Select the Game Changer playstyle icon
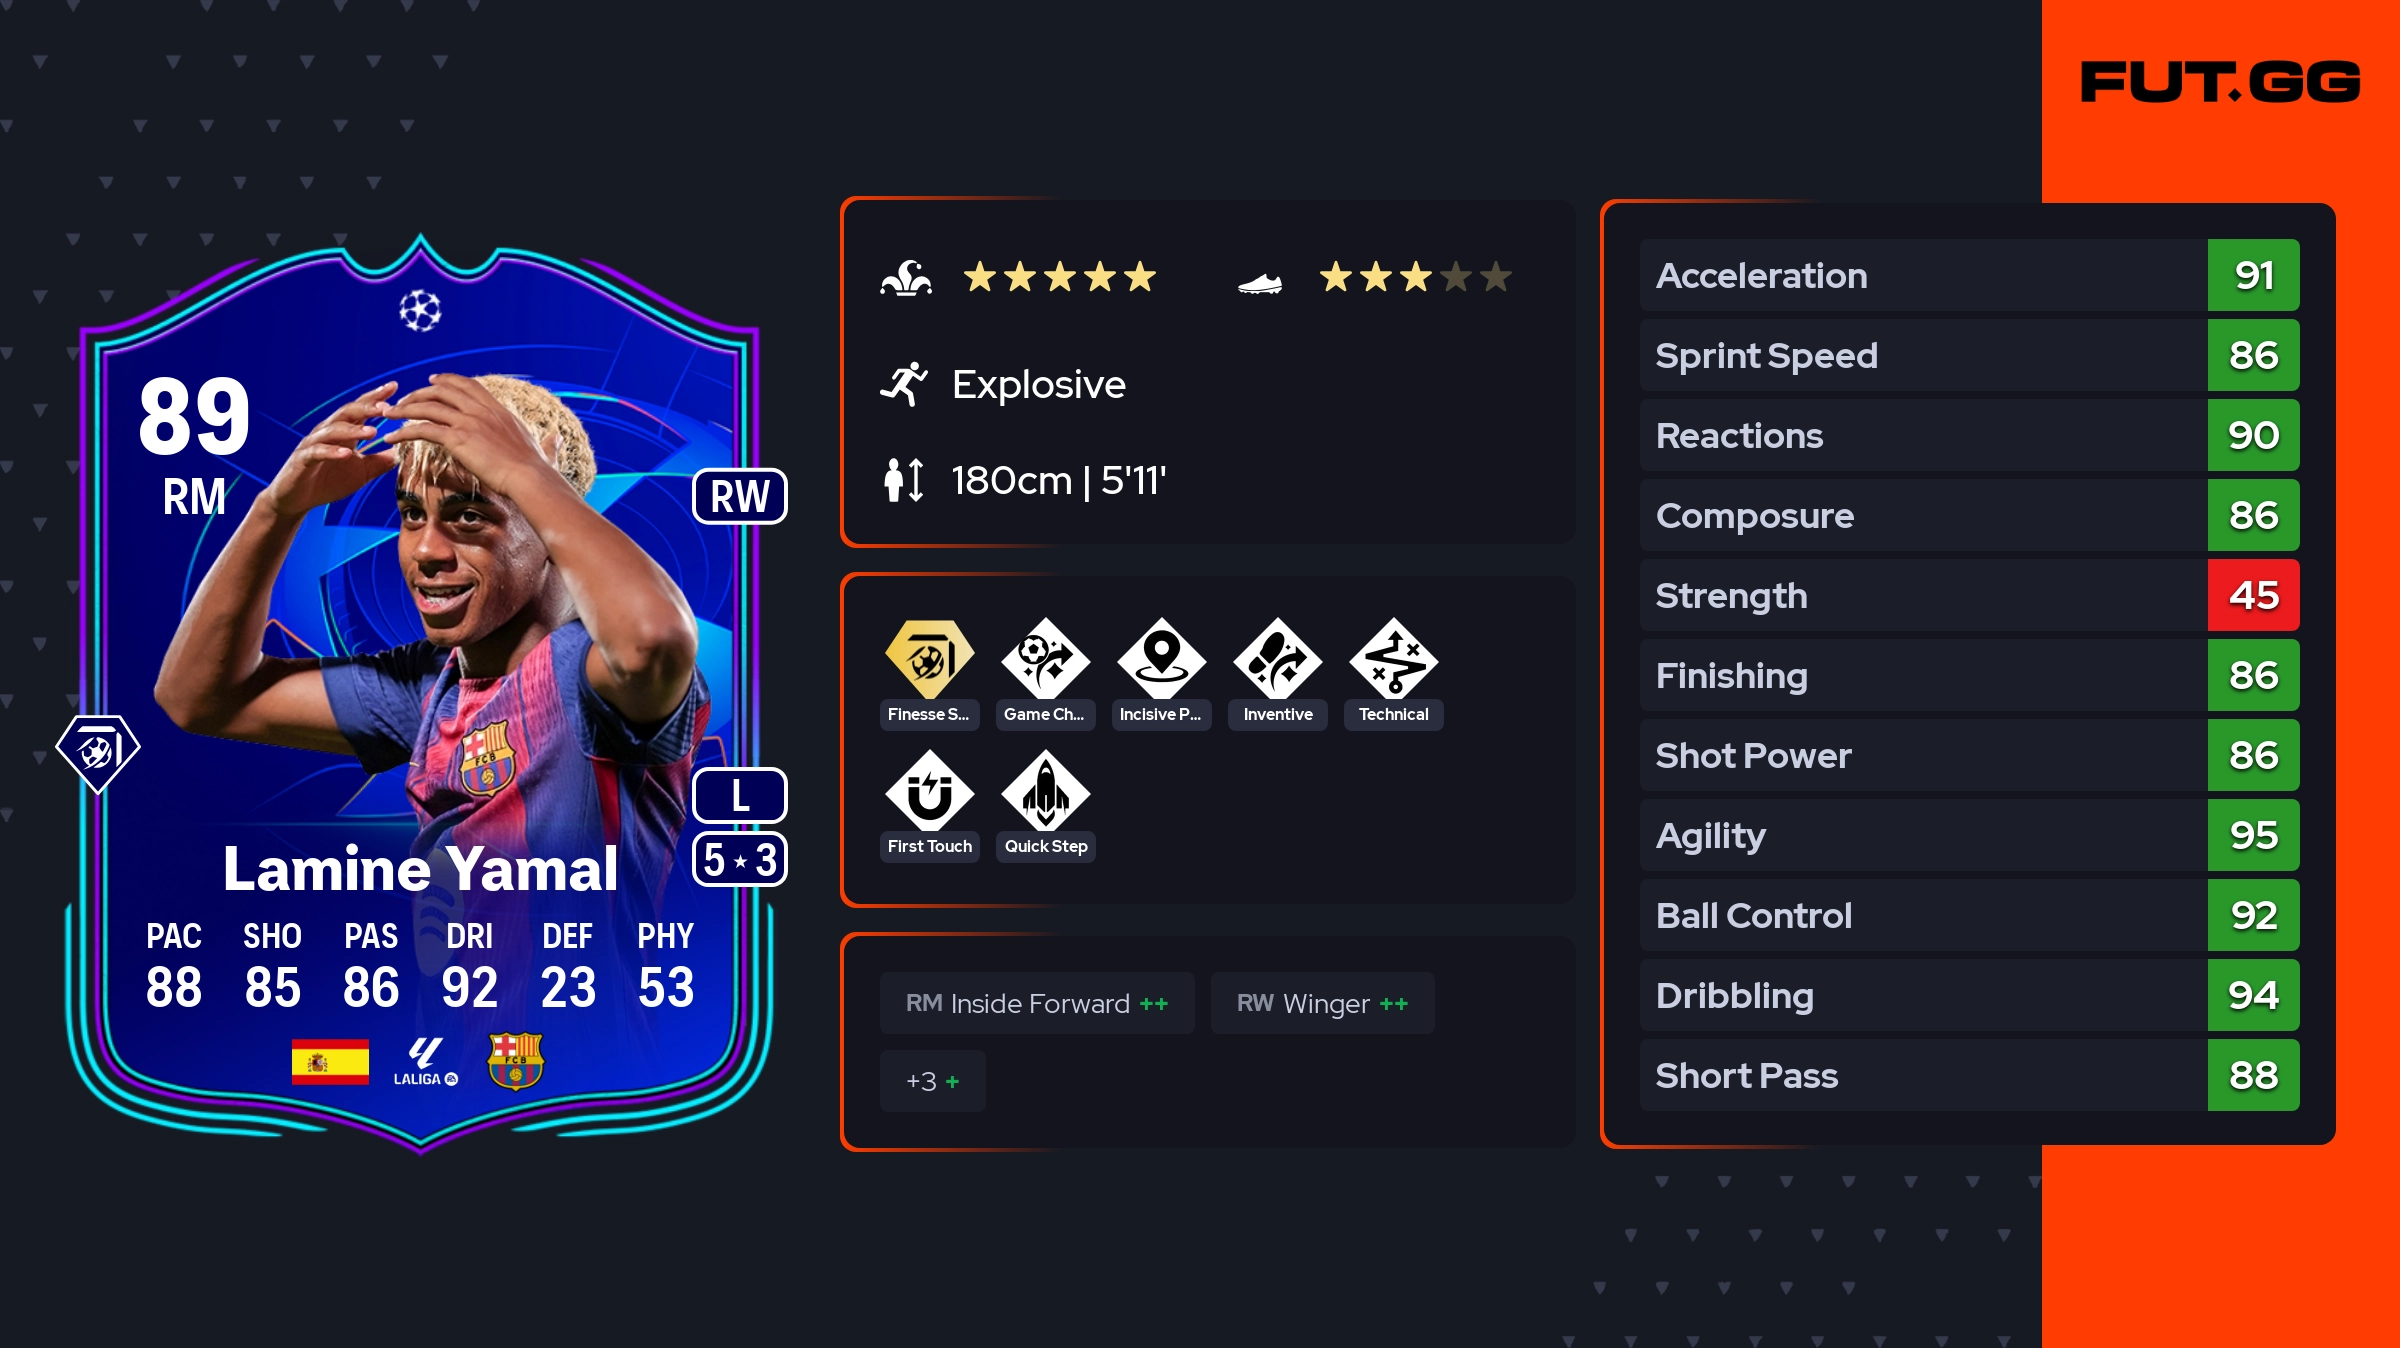 (1046, 659)
